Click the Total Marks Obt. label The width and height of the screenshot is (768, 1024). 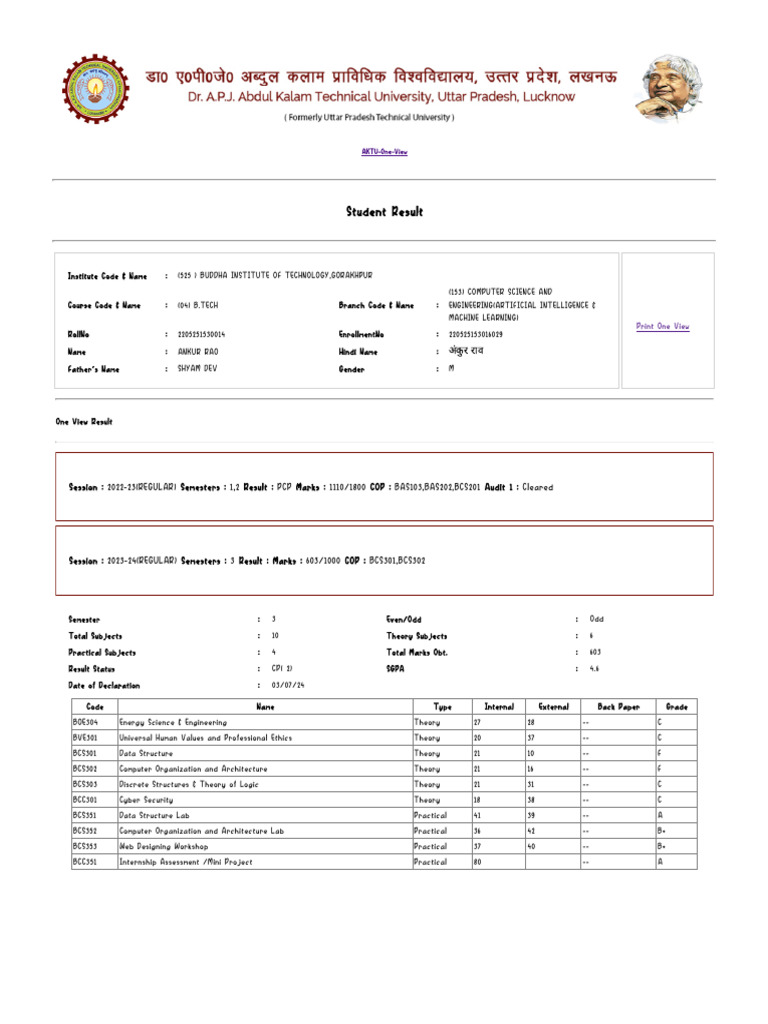417,652
